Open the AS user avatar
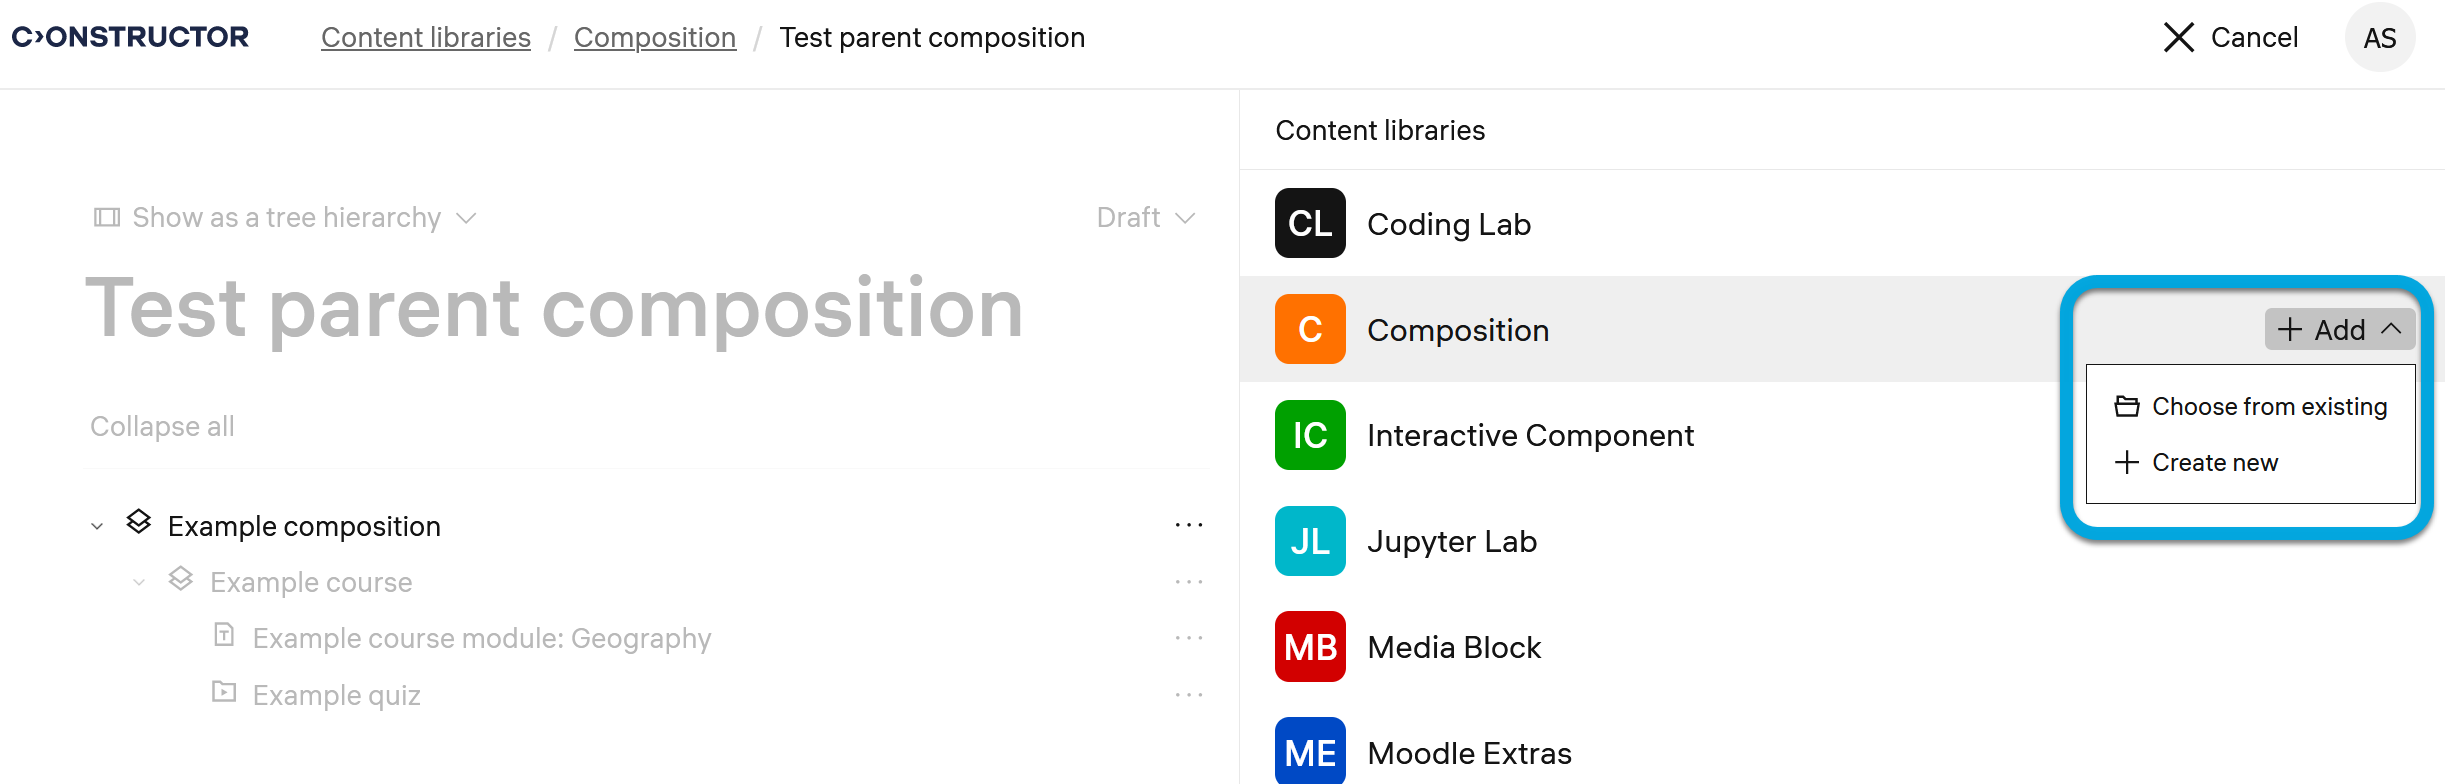 click(2379, 38)
